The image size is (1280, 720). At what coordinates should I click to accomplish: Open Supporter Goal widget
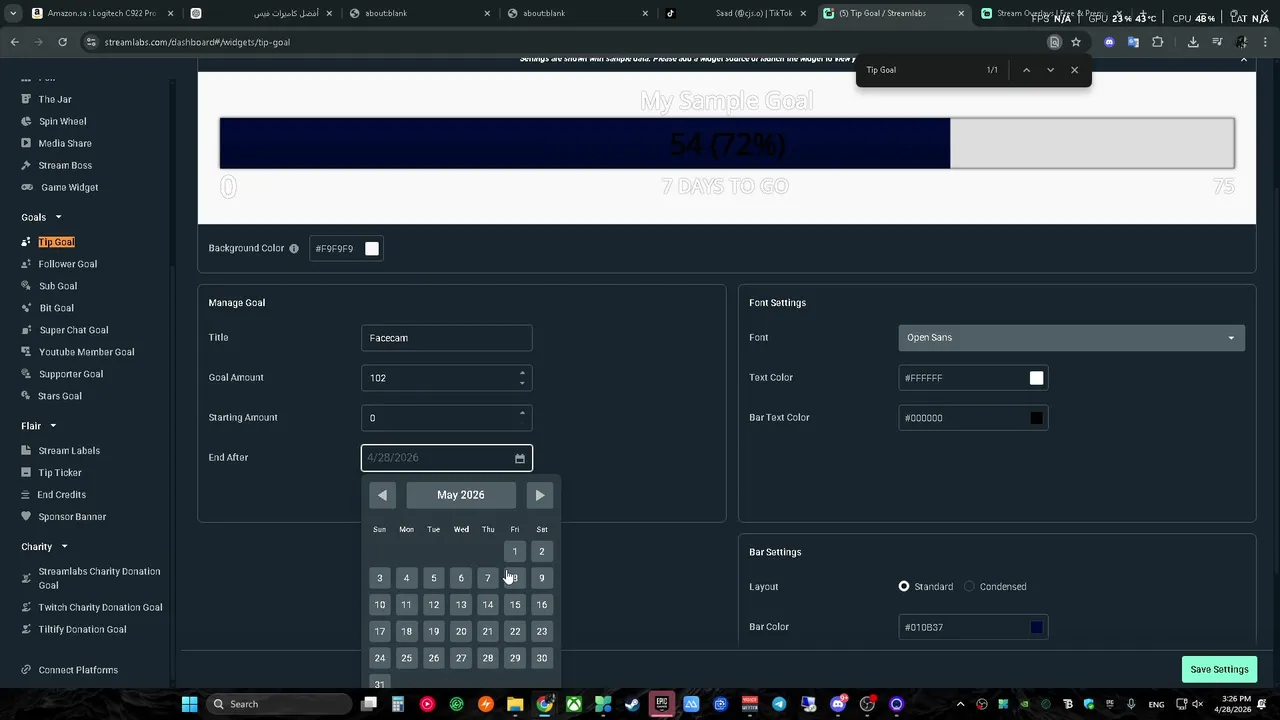70,374
